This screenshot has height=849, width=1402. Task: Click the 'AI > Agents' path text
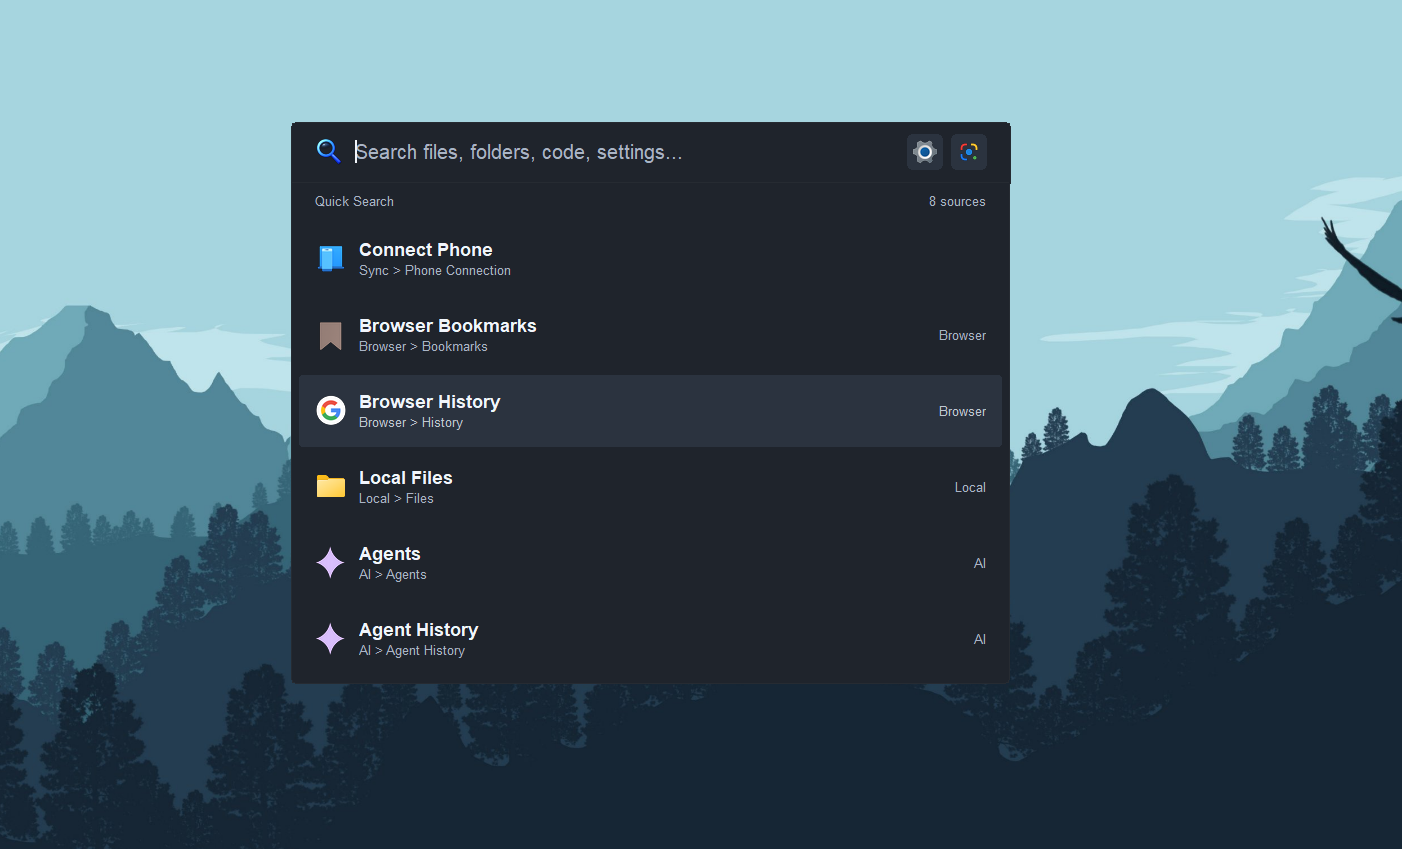tap(393, 575)
